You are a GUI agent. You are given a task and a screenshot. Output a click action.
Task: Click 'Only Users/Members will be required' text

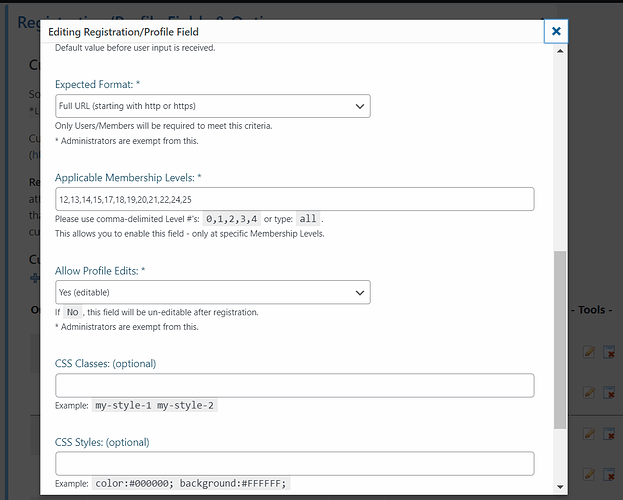(x=163, y=126)
